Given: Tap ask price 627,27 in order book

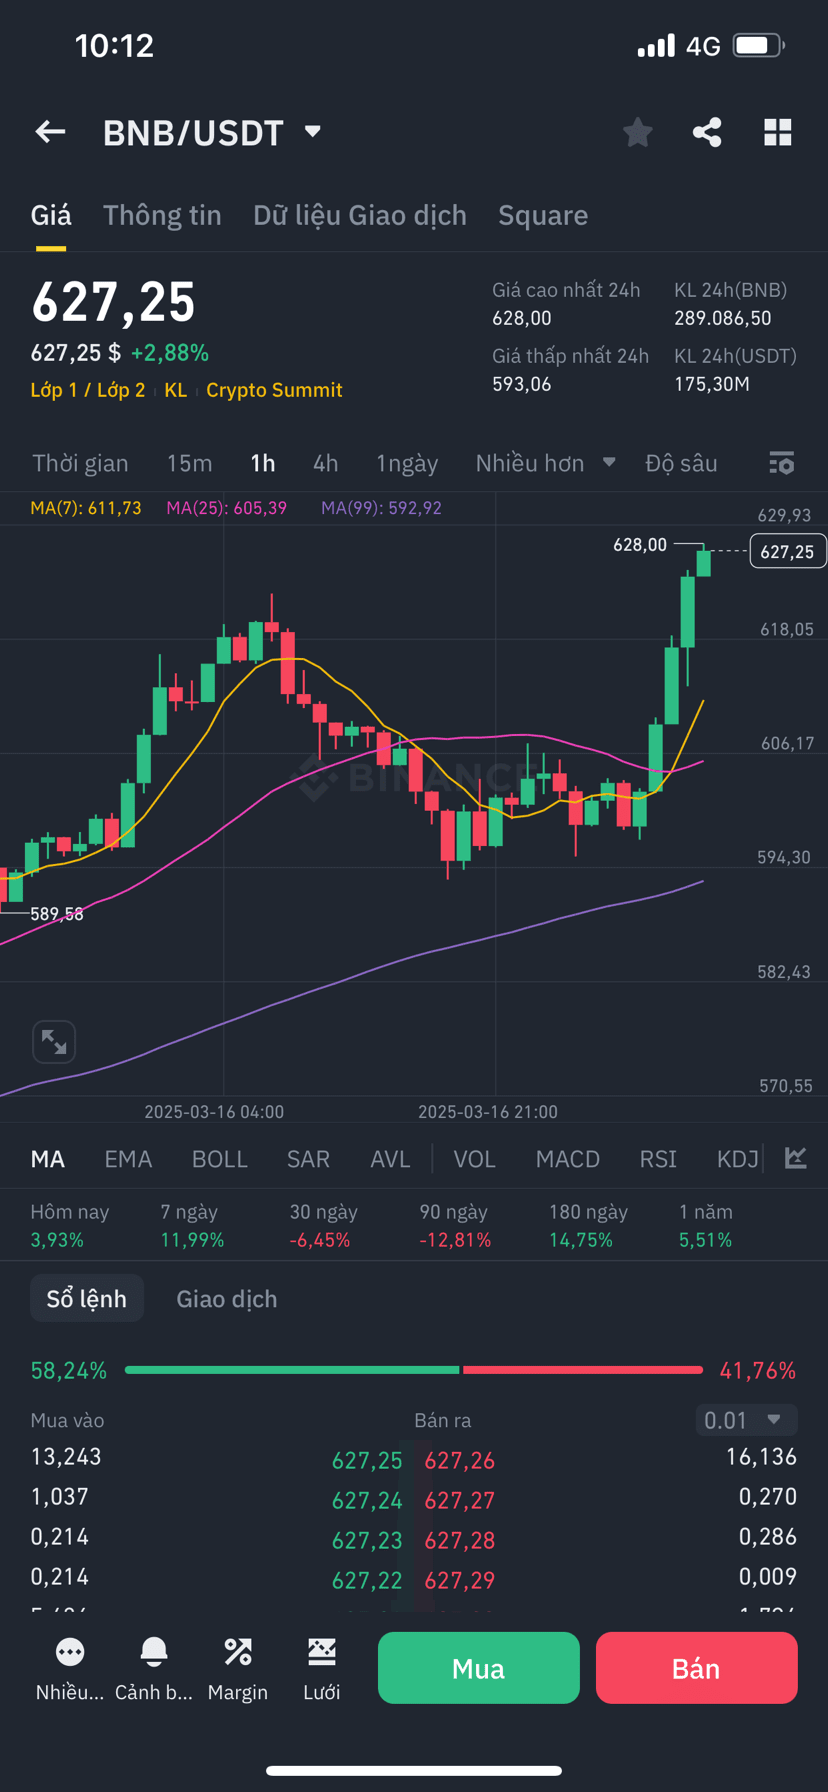Looking at the screenshot, I should (460, 1500).
